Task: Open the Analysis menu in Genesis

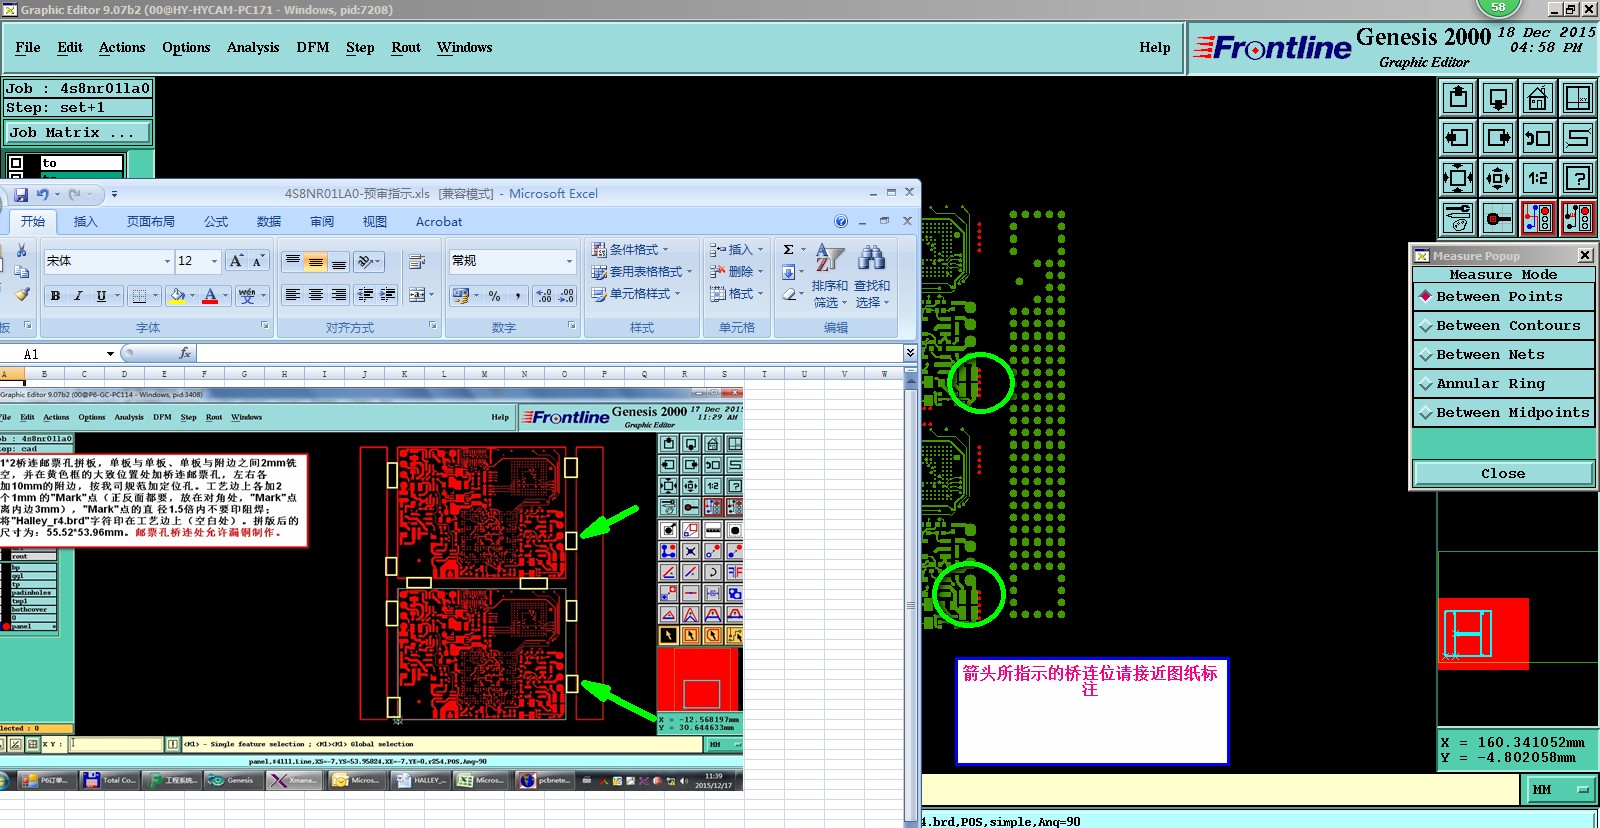Action: (x=253, y=47)
